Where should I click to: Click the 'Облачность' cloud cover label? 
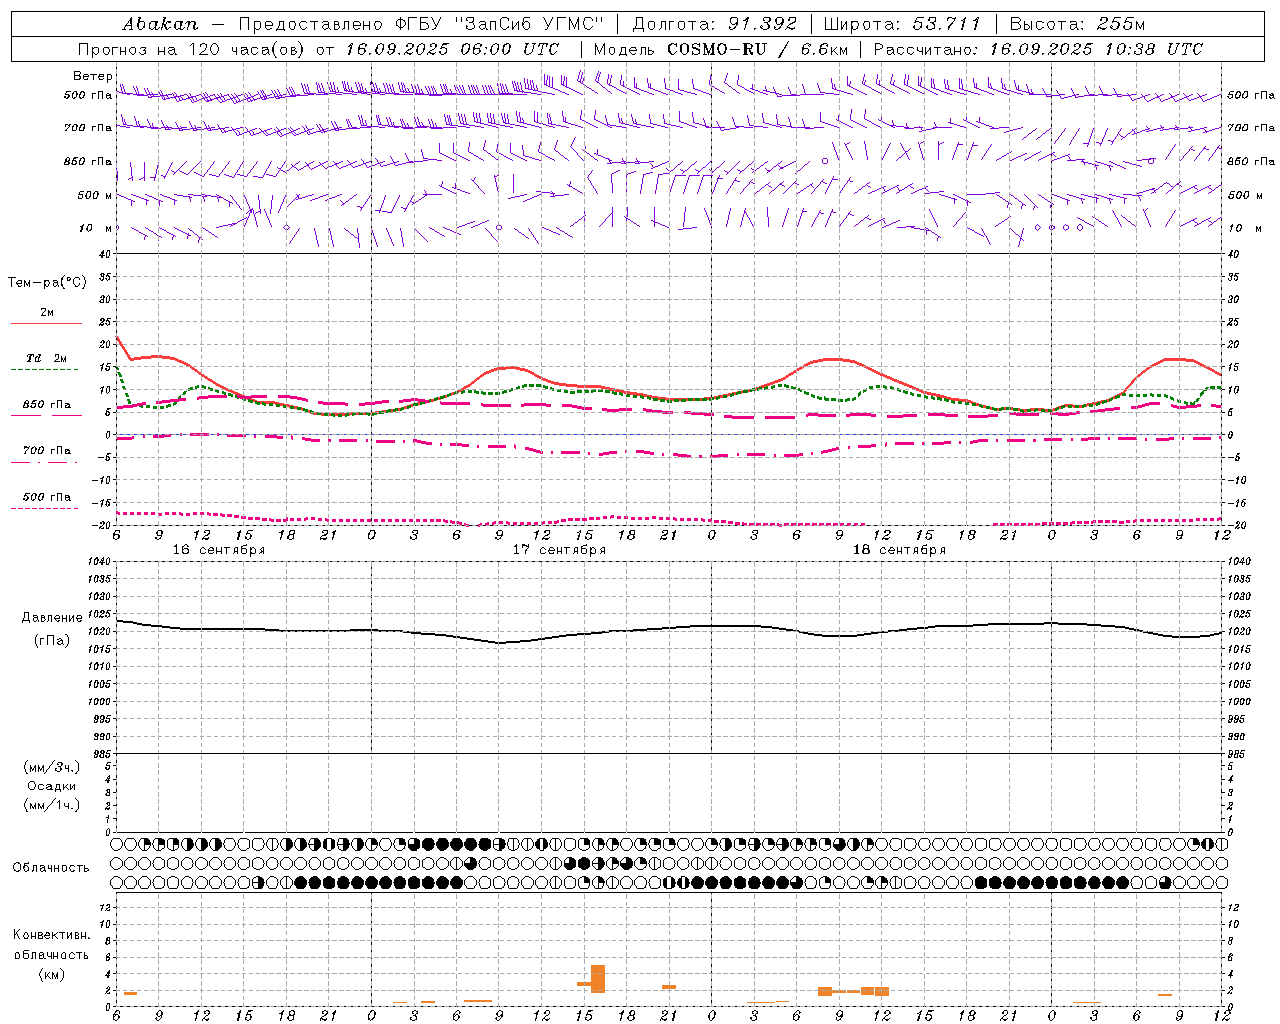pos(51,868)
